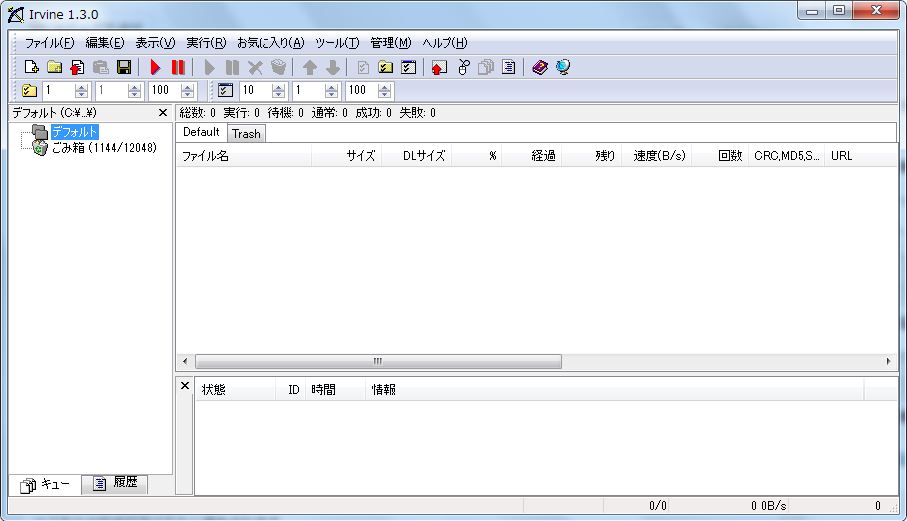Screen dimensions: 907x521
Task: Sort by DLサイズ column header
Action: [416, 156]
